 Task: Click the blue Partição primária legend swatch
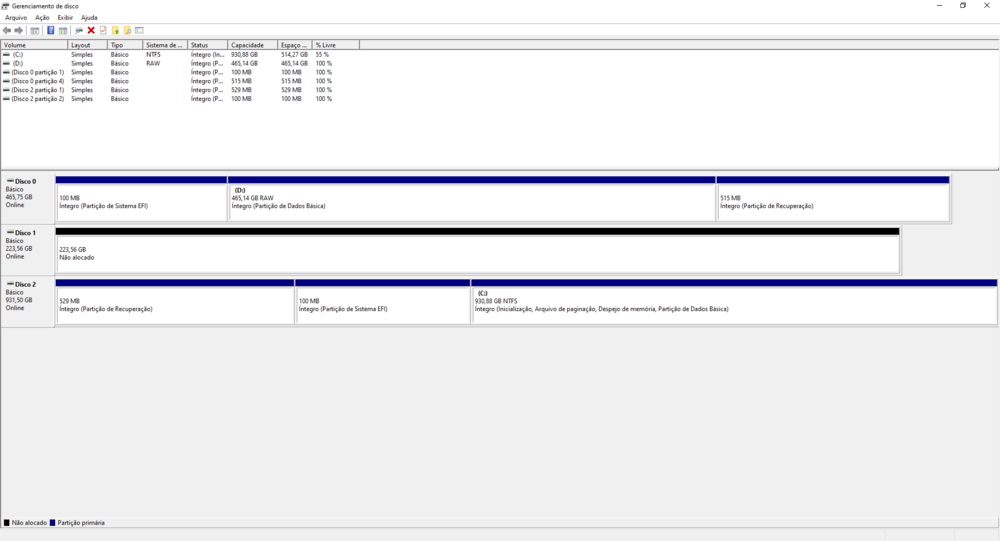tap(53, 523)
